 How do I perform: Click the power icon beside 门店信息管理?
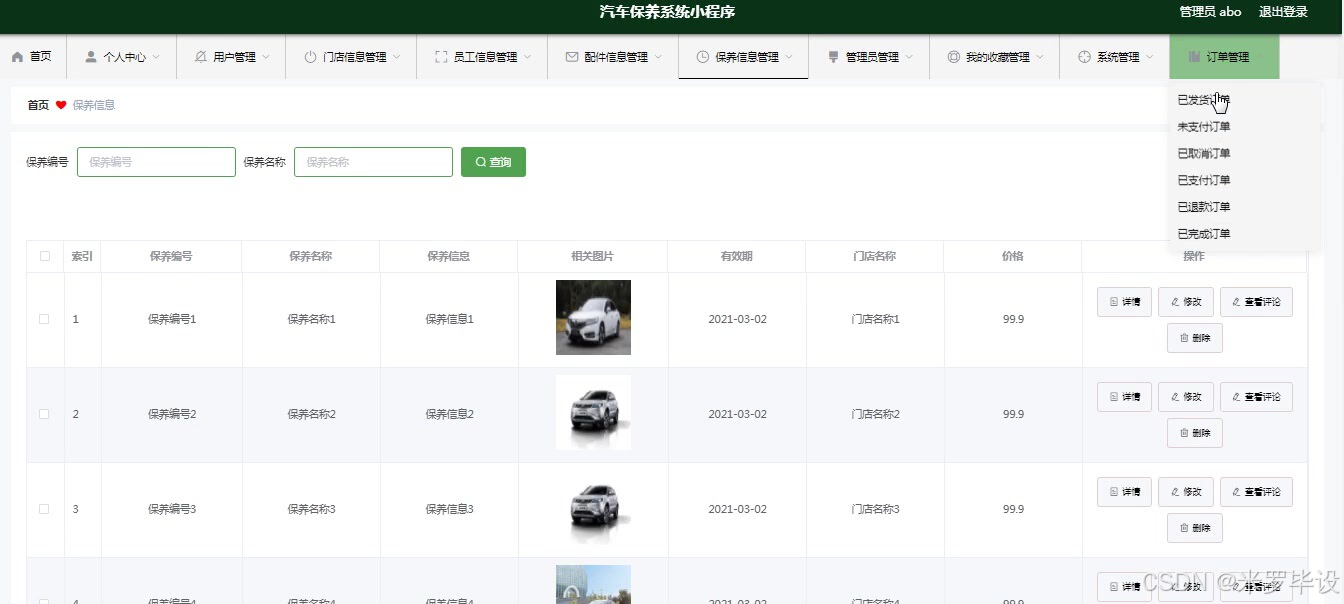(x=310, y=58)
